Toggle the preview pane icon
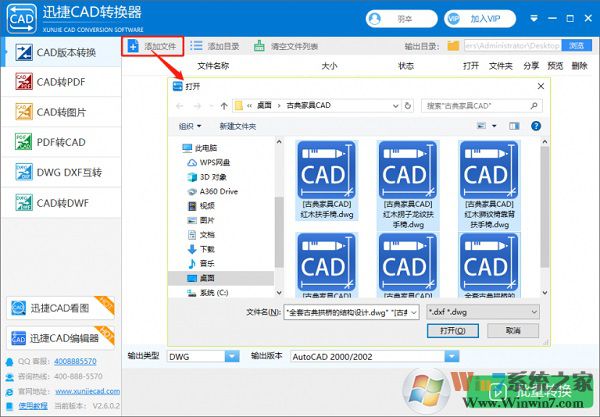600x417 pixels. pos(514,126)
